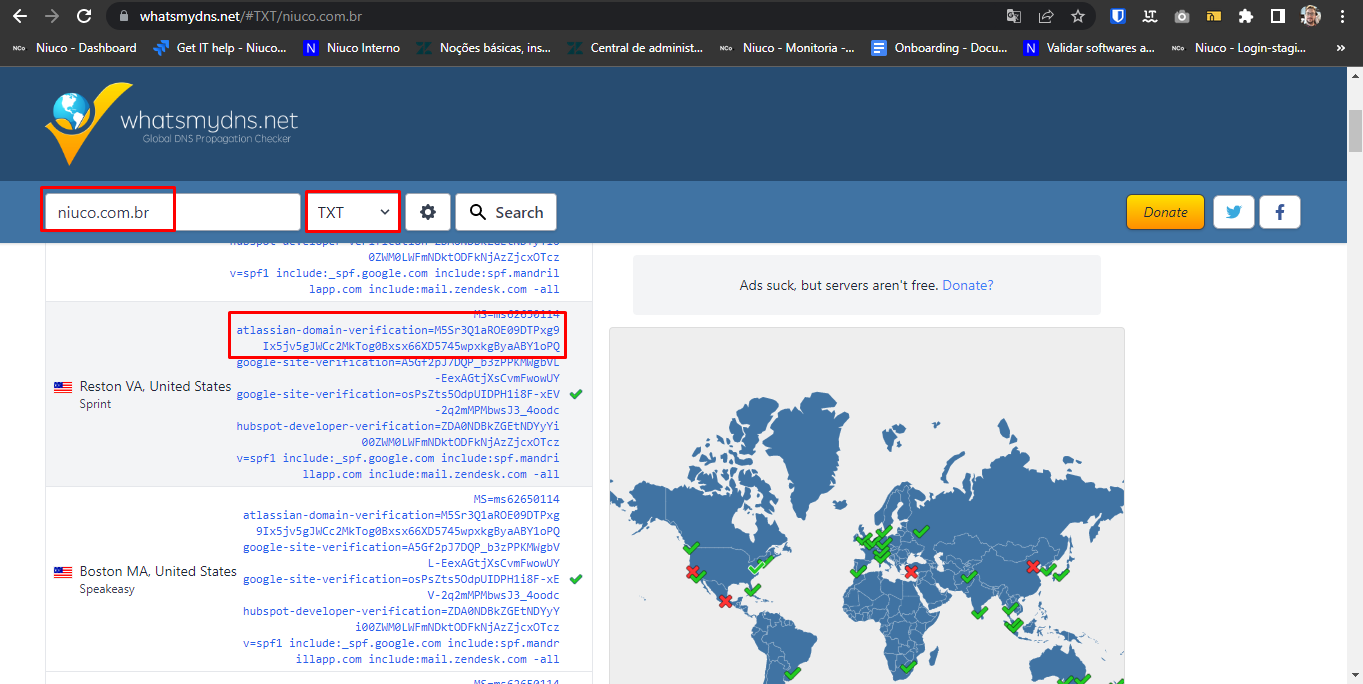Click 'MS=ms62650114' in the Boston MA result
This screenshot has height=684, width=1363.
coord(517,499)
